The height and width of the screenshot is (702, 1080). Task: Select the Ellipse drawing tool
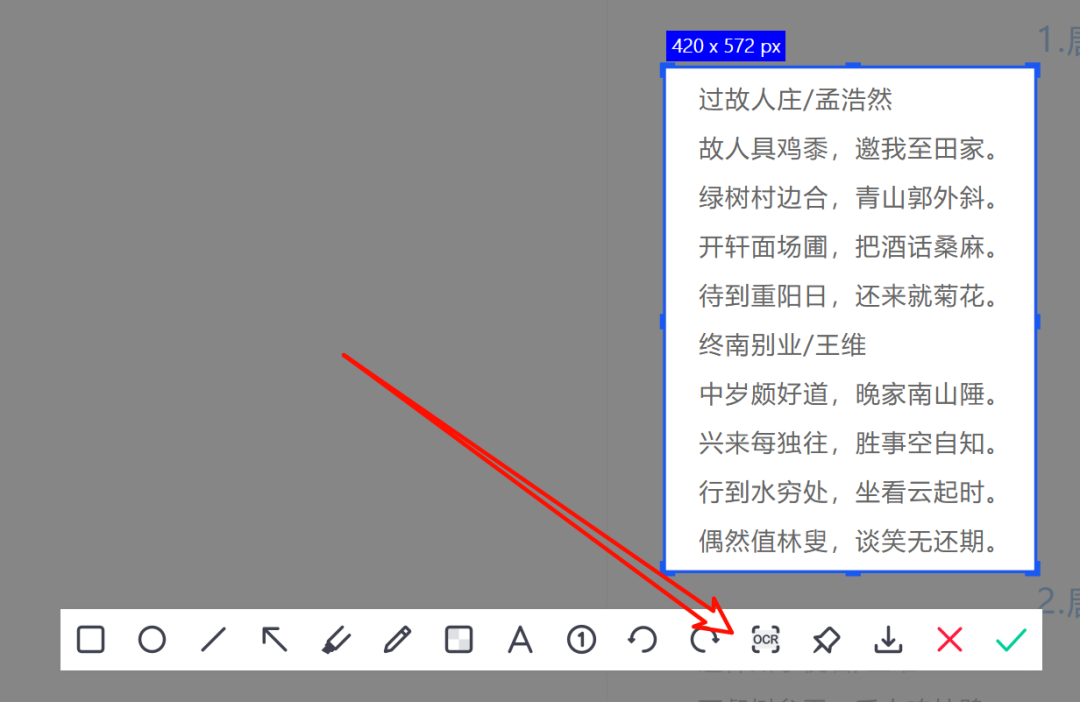(152, 639)
